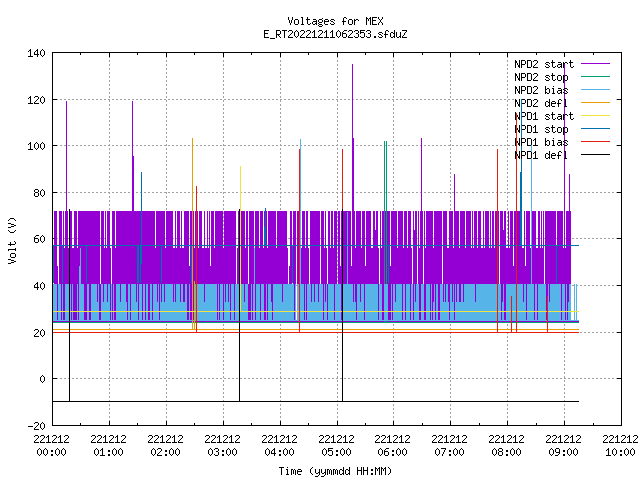Click the Time (yymmdd HH:MM) axis label
The width and height of the screenshot is (640, 480).
[x=335, y=471]
